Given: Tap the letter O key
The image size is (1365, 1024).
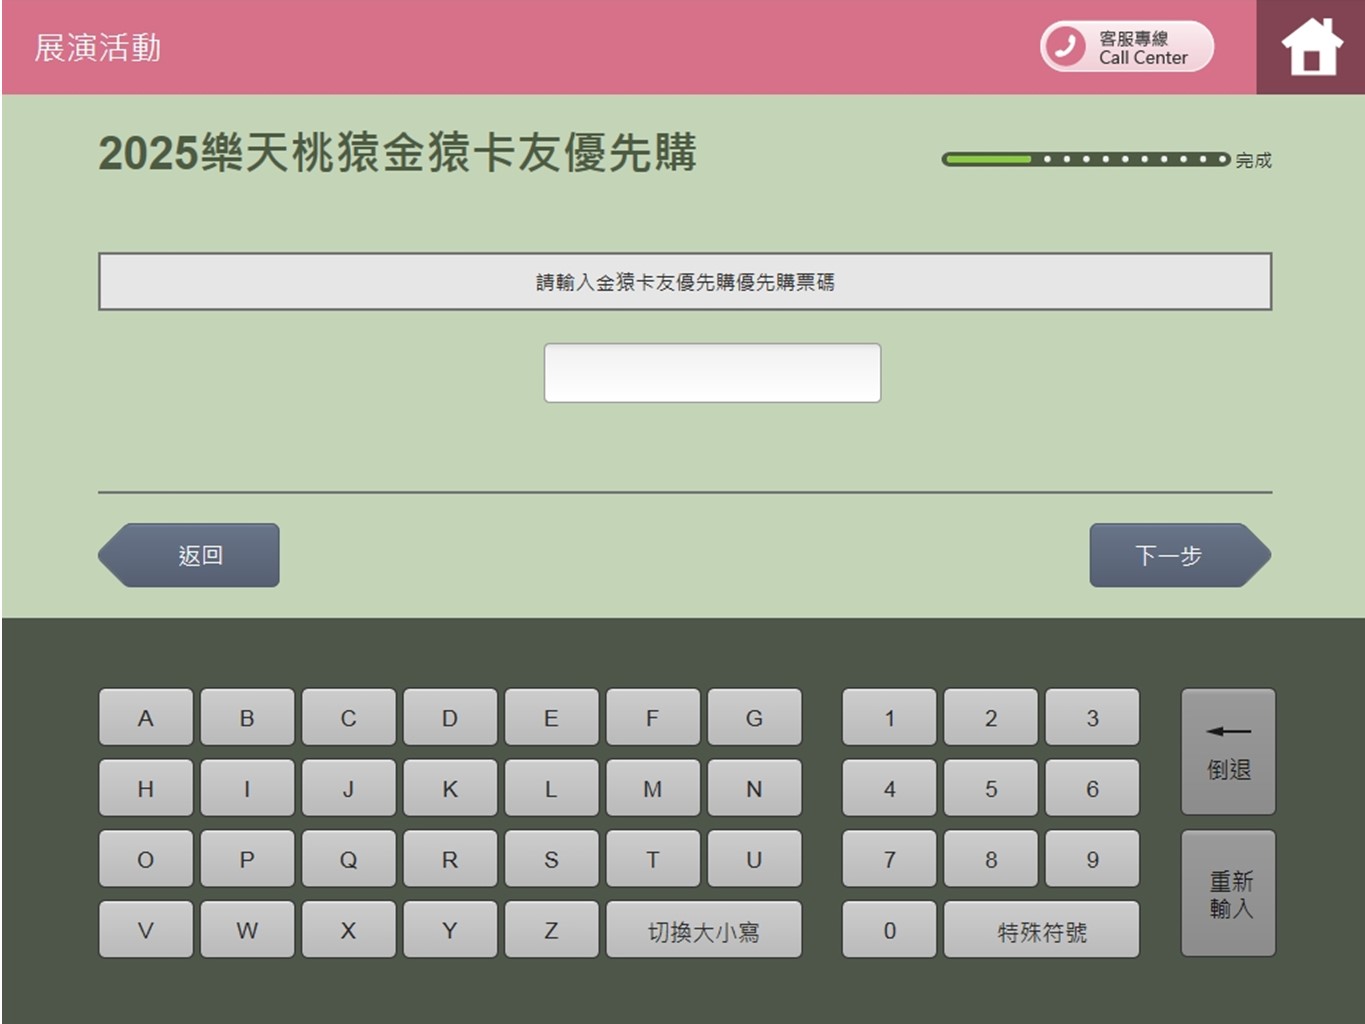Looking at the screenshot, I should point(146,859).
